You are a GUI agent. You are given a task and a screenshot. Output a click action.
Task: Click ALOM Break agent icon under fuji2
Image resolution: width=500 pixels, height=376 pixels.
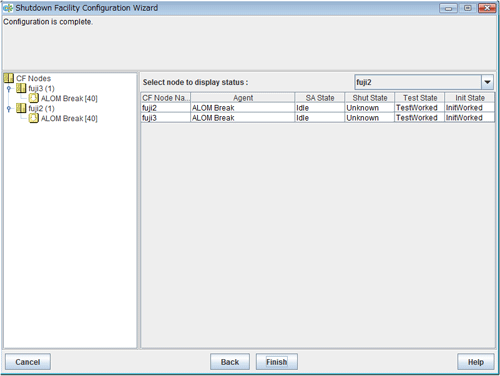pos(34,118)
